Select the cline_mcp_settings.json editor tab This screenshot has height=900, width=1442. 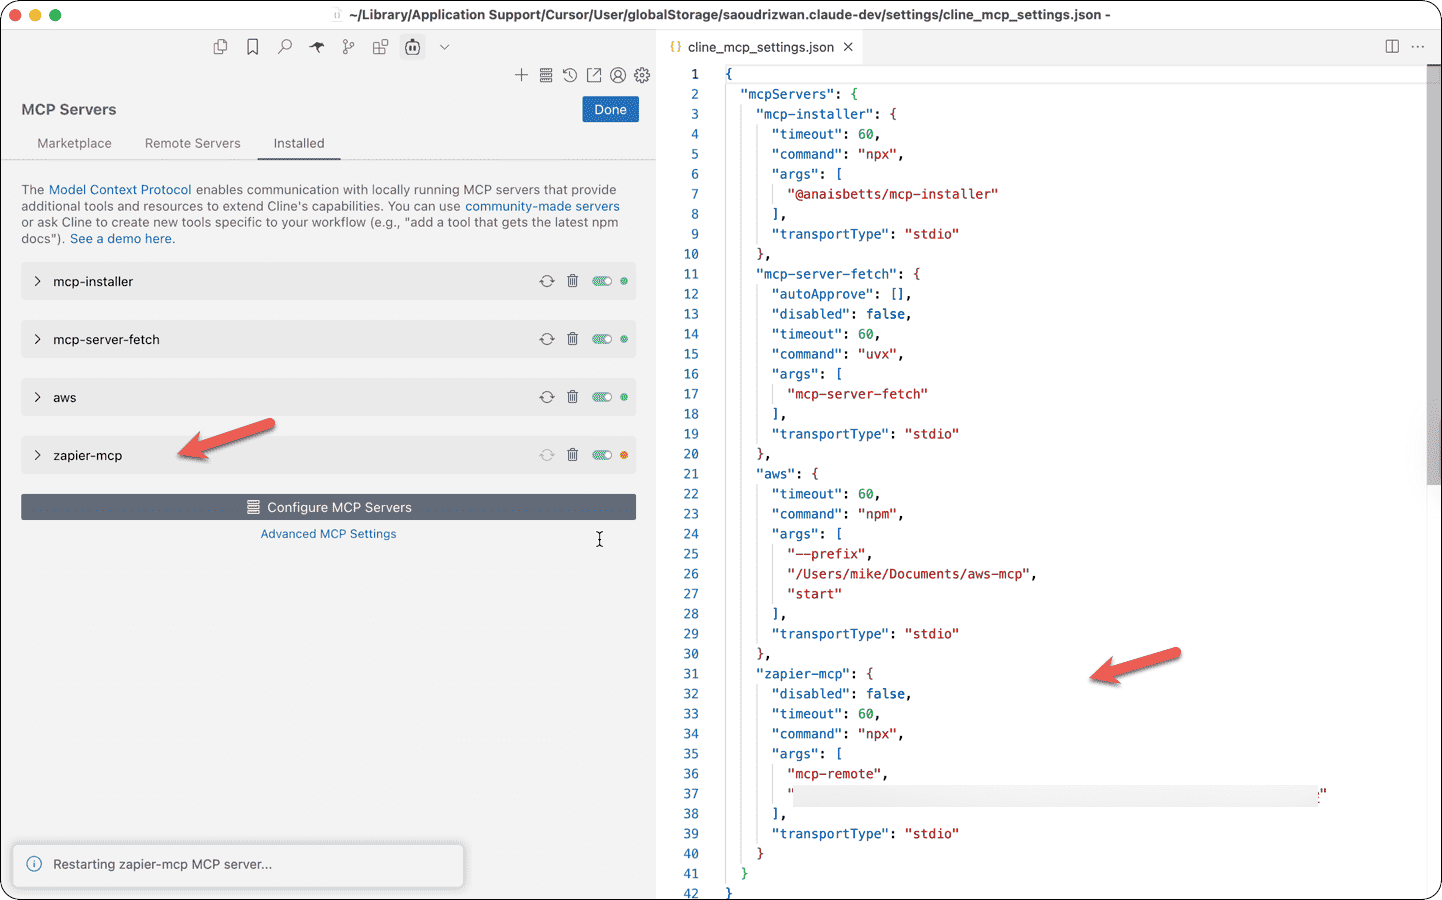pyautogui.click(x=761, y=47)
